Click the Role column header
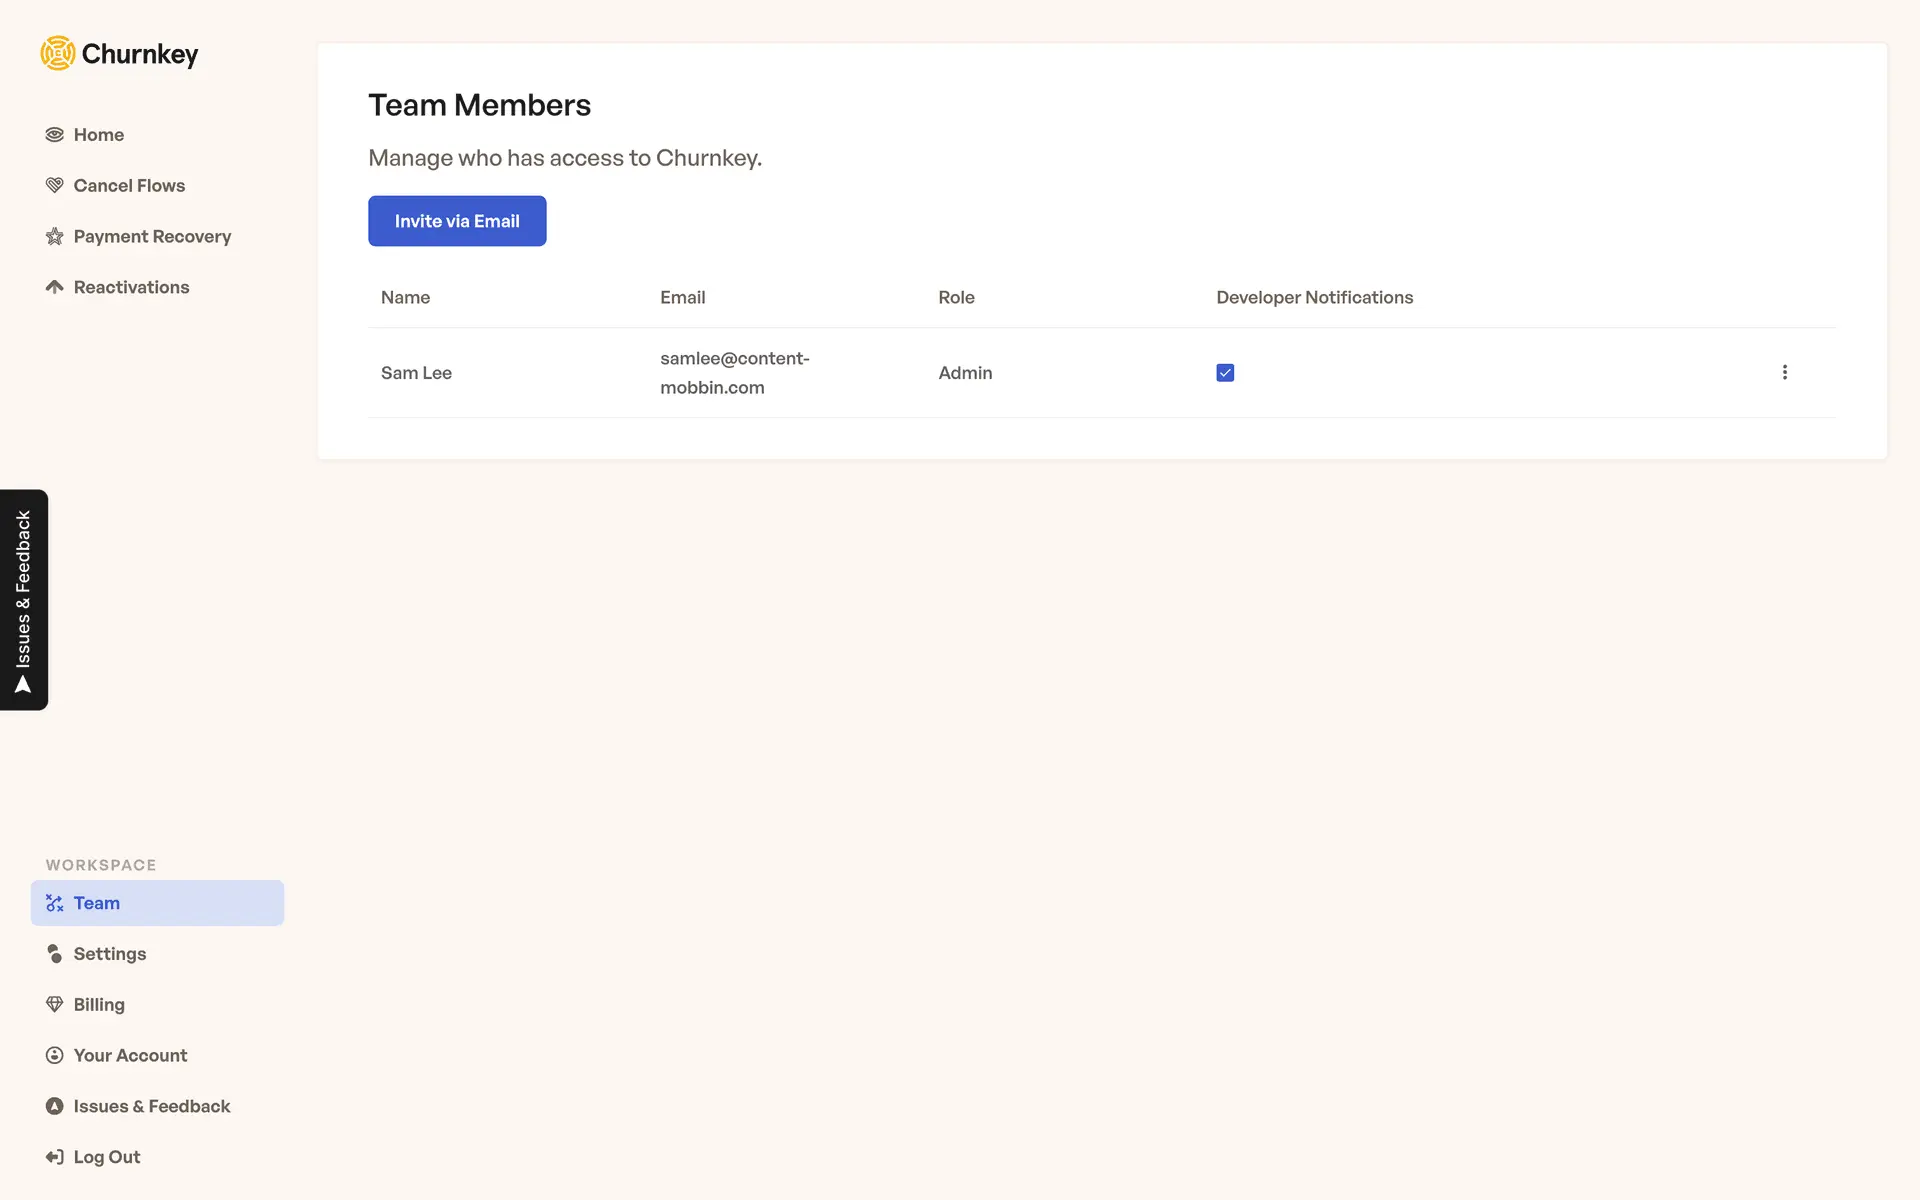Image resolution: width=1920 pixels, height=1200 pixels. (x=956, y=298)
